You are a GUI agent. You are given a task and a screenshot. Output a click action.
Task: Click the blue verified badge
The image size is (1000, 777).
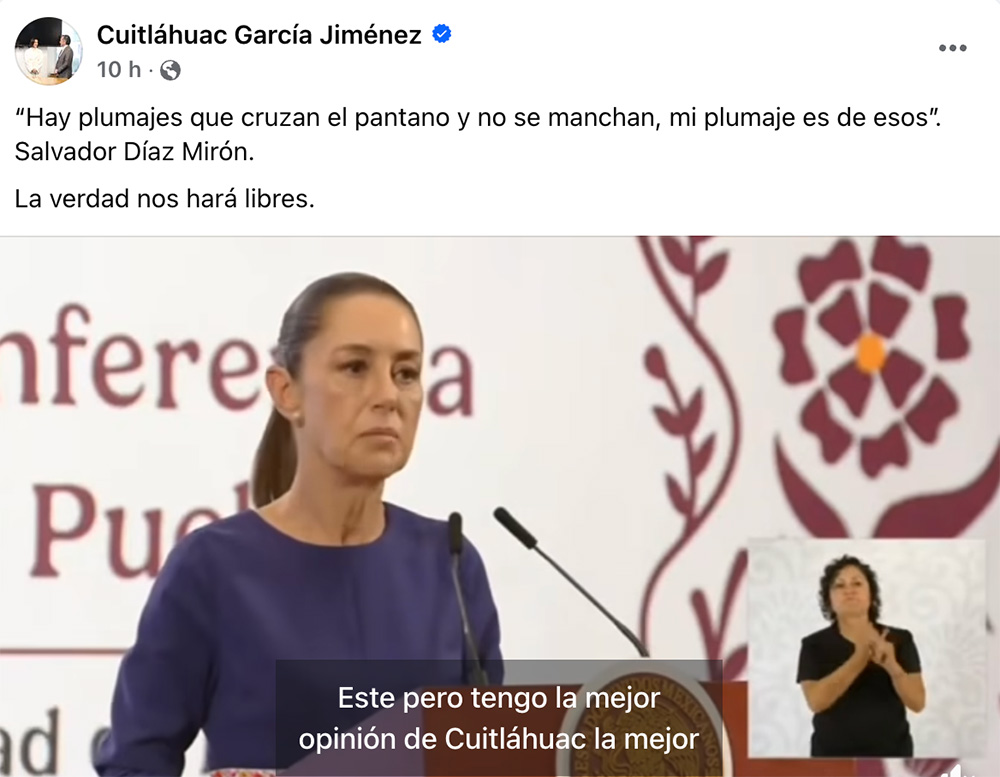[x=442, y=34]
